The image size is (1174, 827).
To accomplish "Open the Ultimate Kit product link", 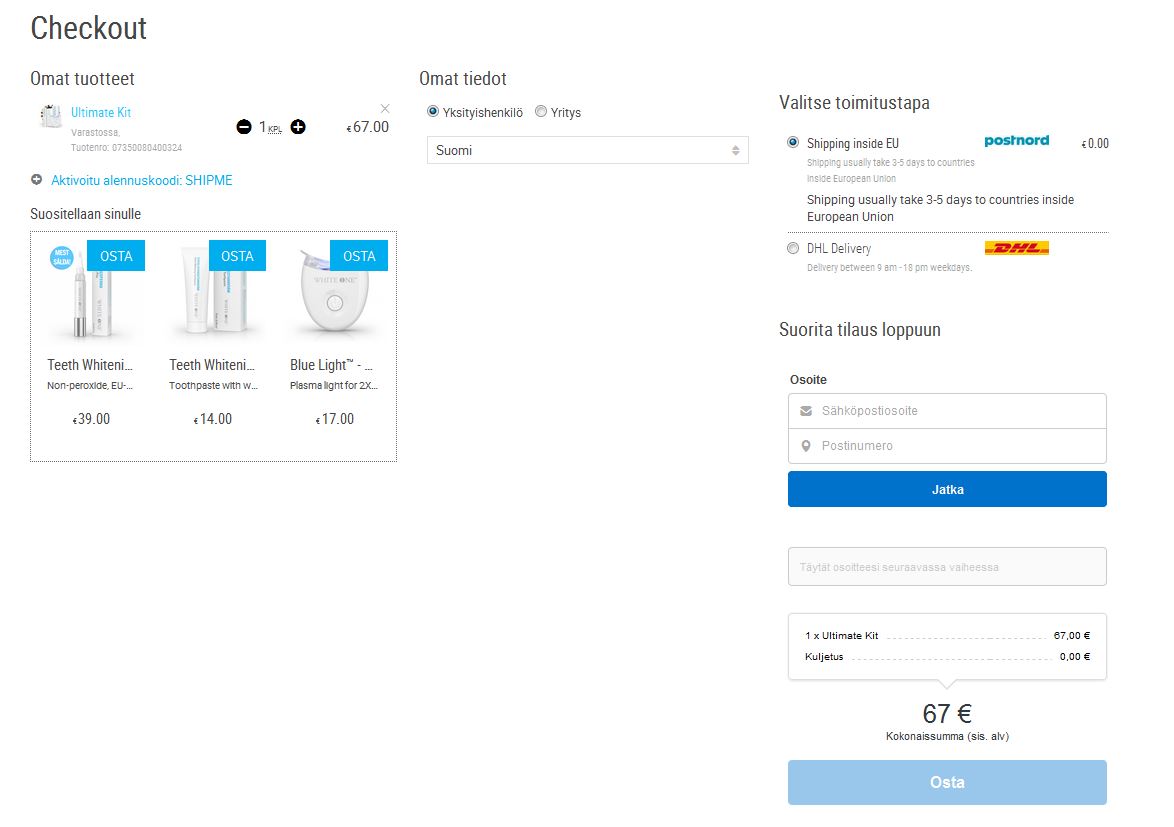I will tap(101, 113).
